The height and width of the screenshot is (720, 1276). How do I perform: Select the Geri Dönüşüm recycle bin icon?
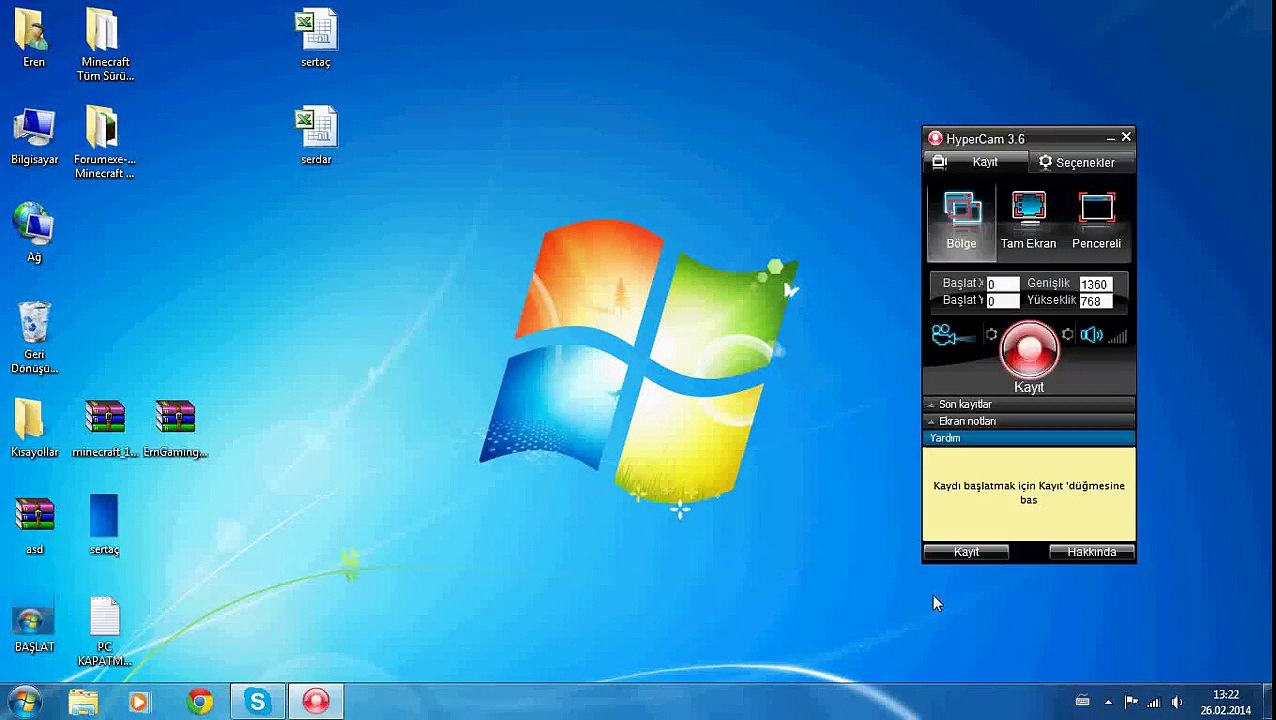34,337
